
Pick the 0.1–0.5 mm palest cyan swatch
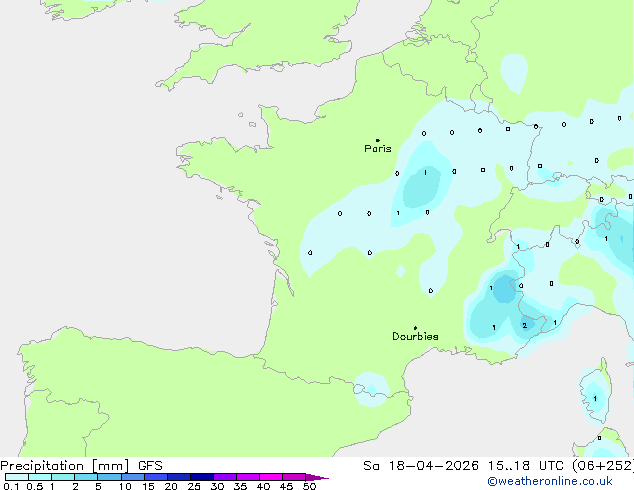tap(17, 477)
